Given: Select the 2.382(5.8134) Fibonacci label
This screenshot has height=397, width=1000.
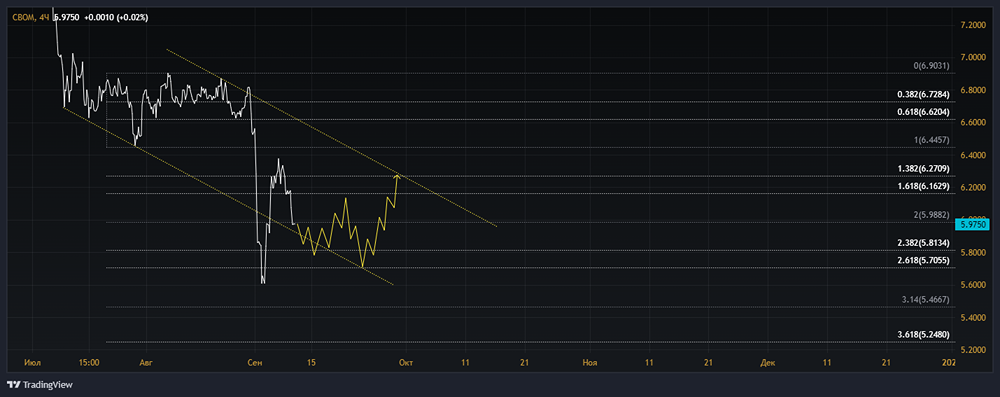Looking at the screenshot, I should pyautogui.click(x=924, y=243).
